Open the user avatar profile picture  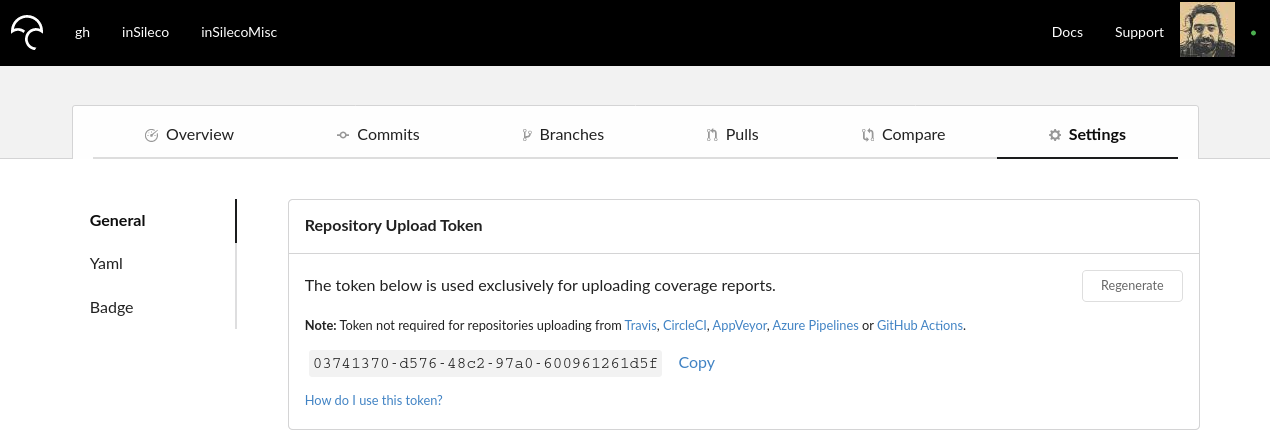tap(1207, 31)
